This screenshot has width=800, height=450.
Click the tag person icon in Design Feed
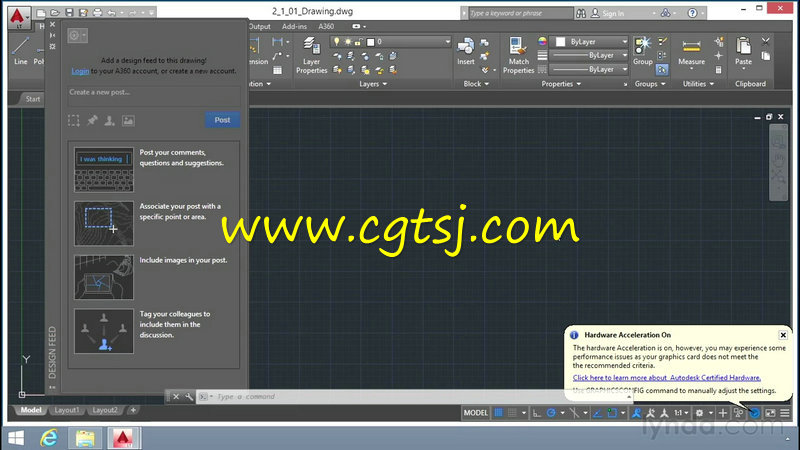click(110, 120)
